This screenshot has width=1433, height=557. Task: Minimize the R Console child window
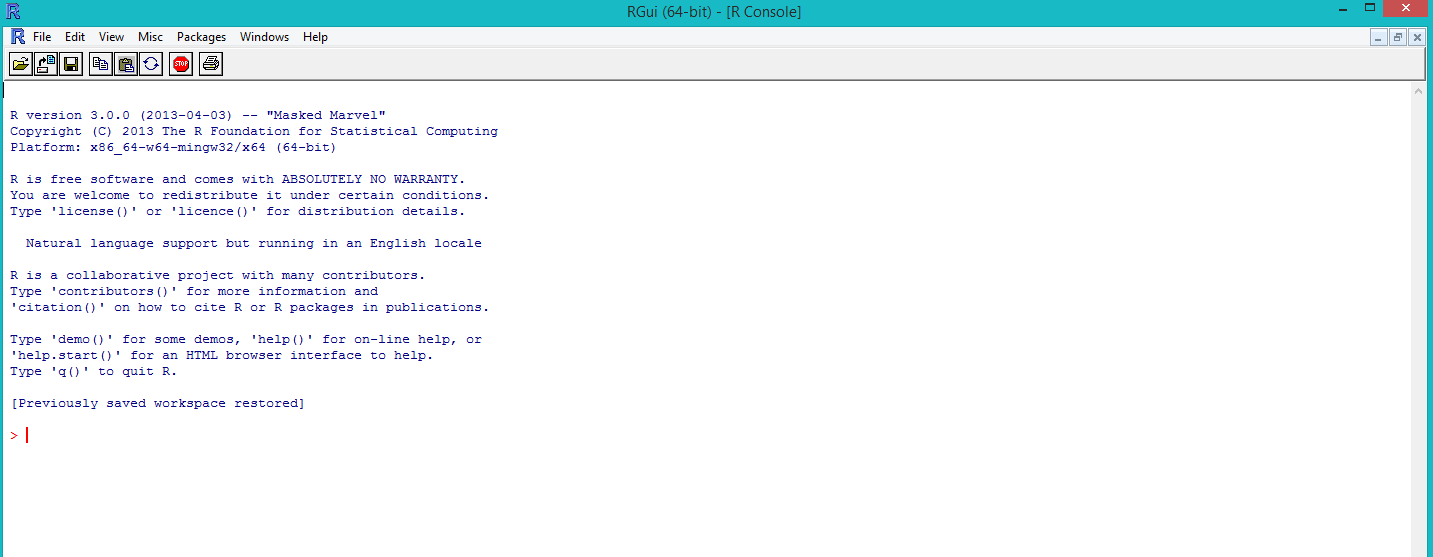1379,37
